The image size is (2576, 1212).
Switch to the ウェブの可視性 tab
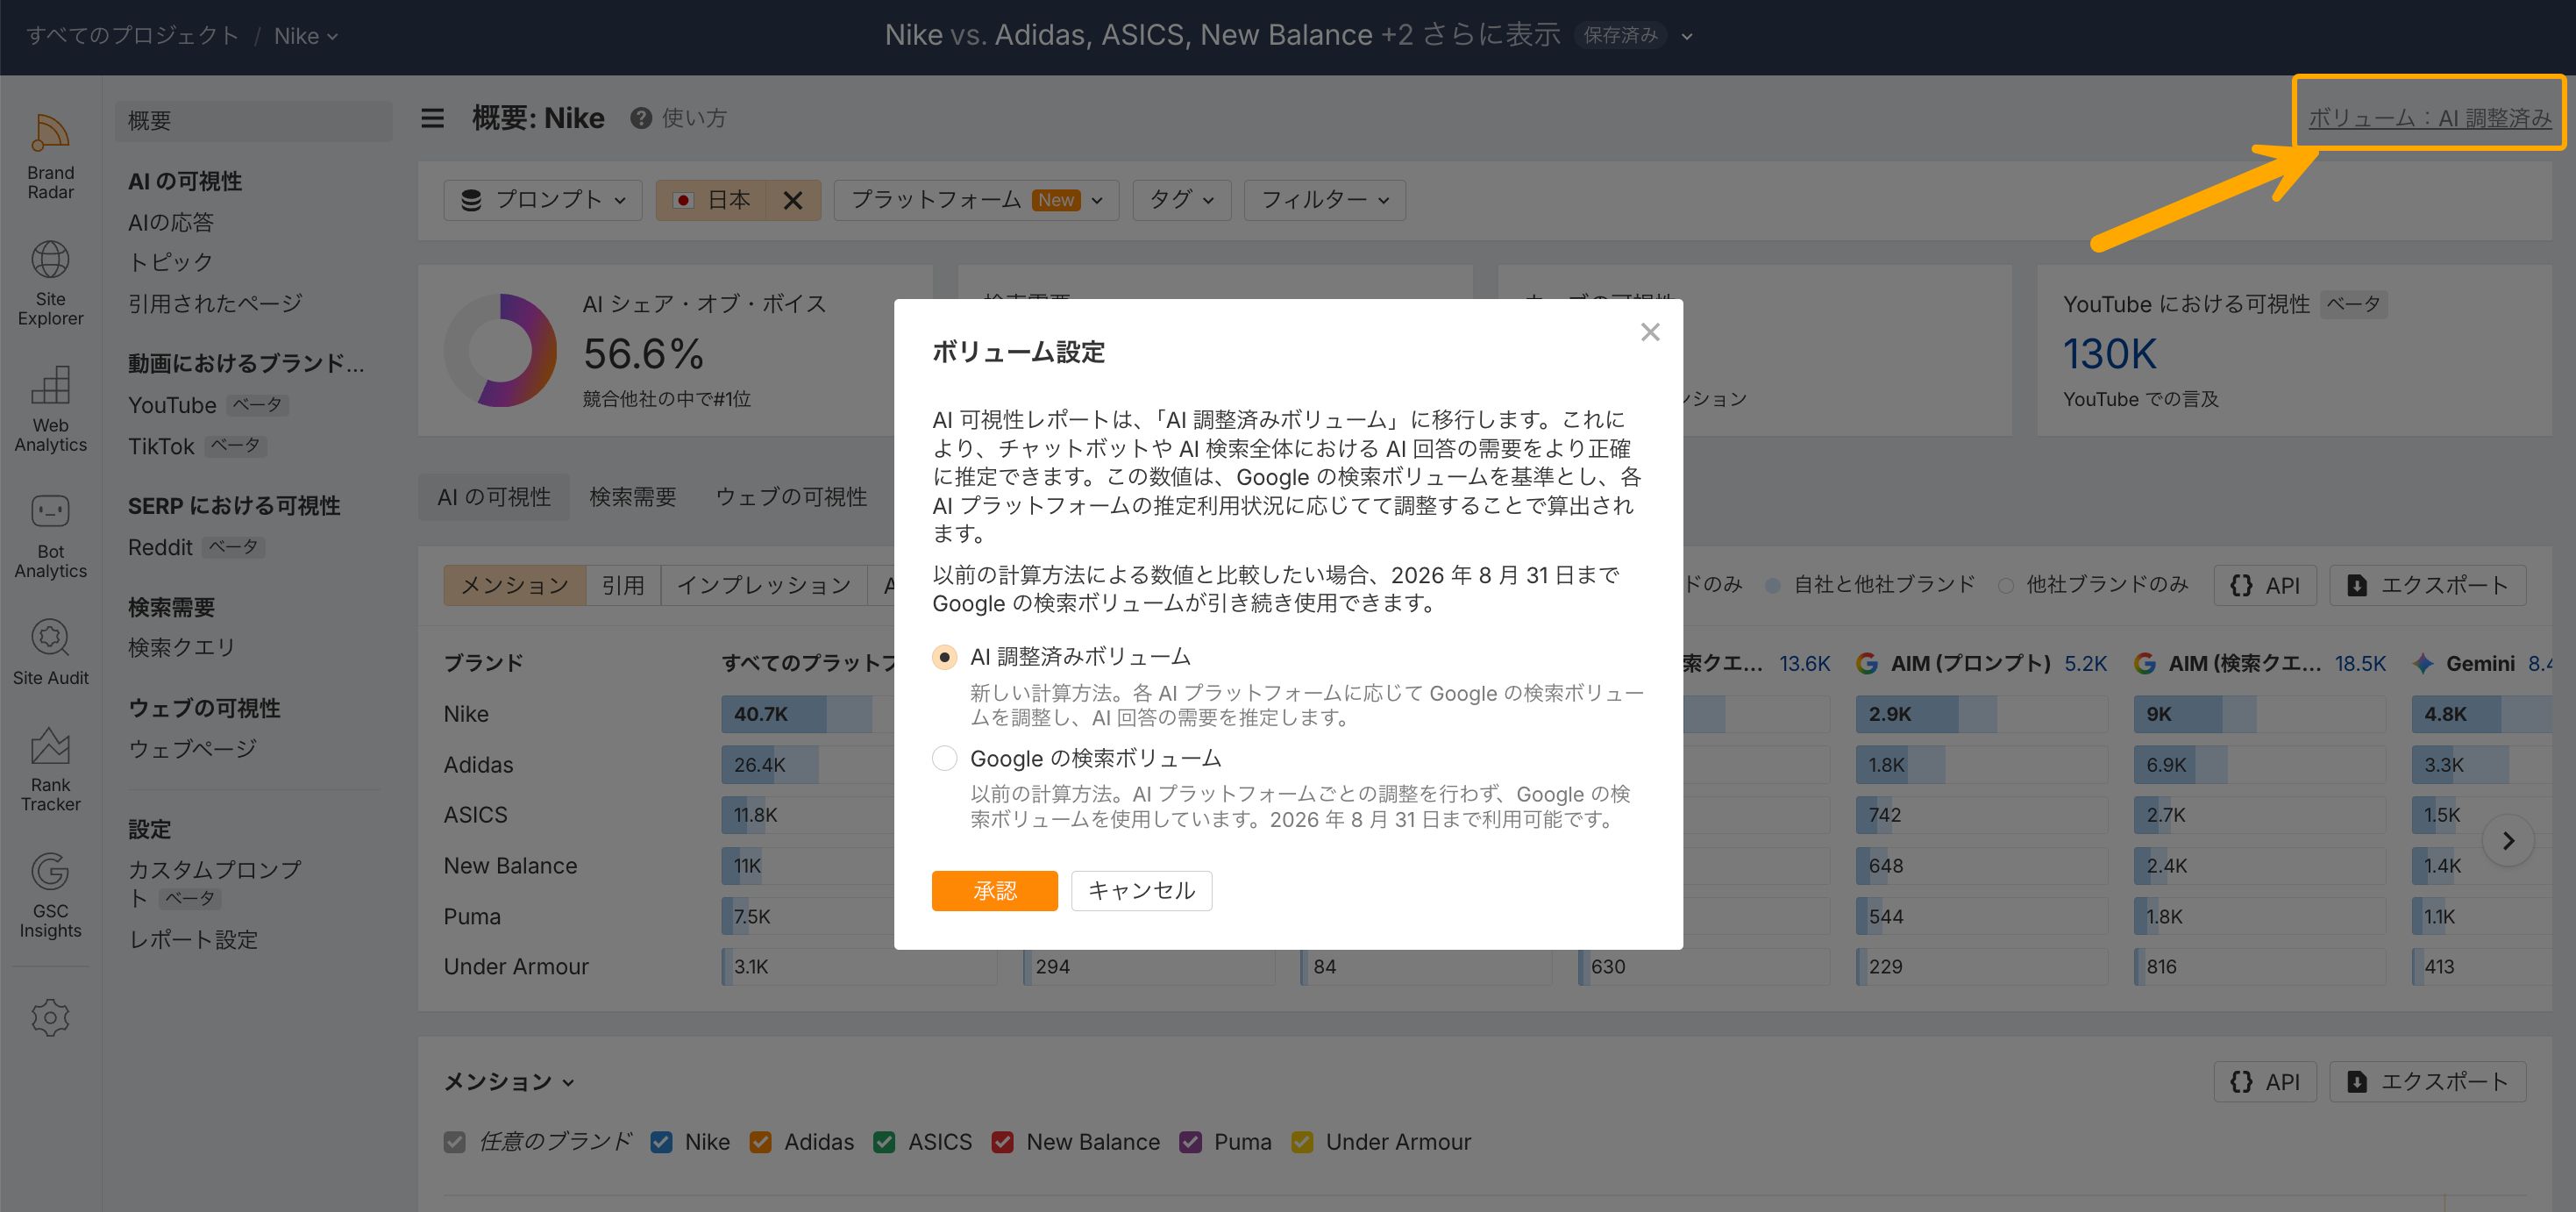coord(791,497)
